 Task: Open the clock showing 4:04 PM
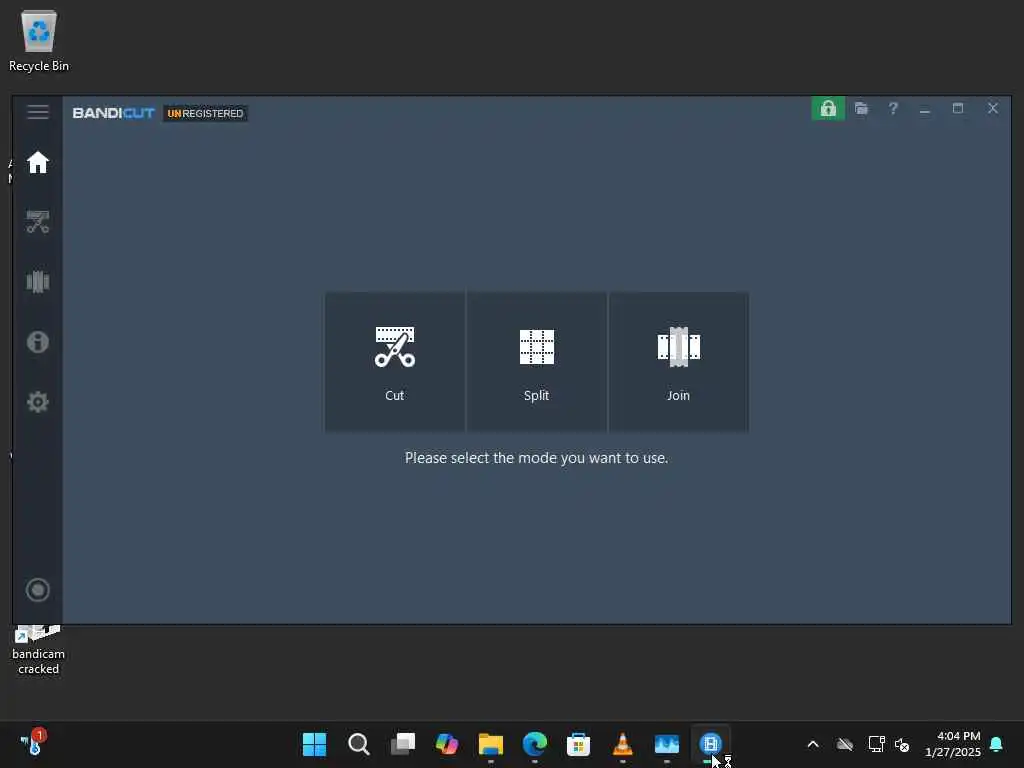pos(952,744)
